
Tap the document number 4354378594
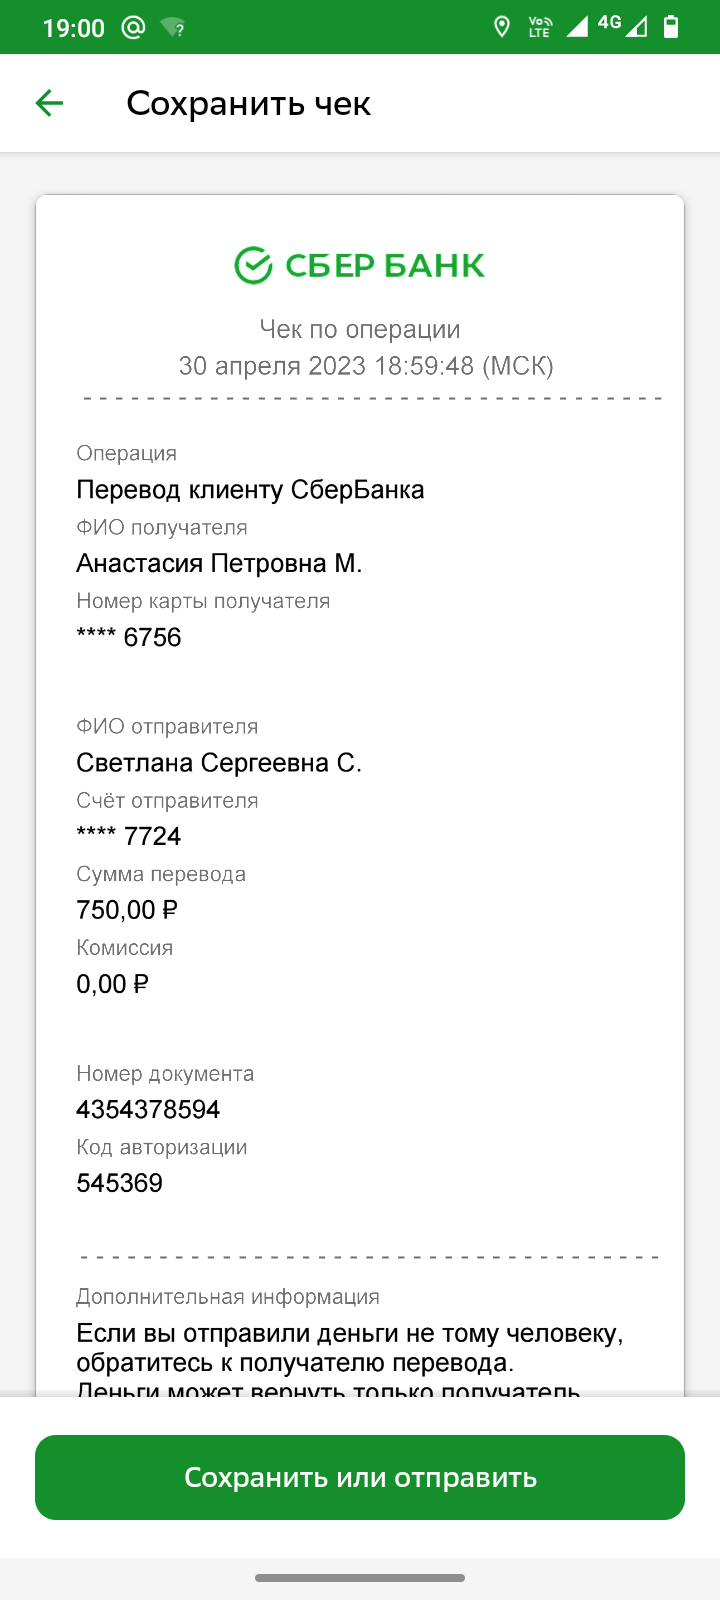(148, 1109)
